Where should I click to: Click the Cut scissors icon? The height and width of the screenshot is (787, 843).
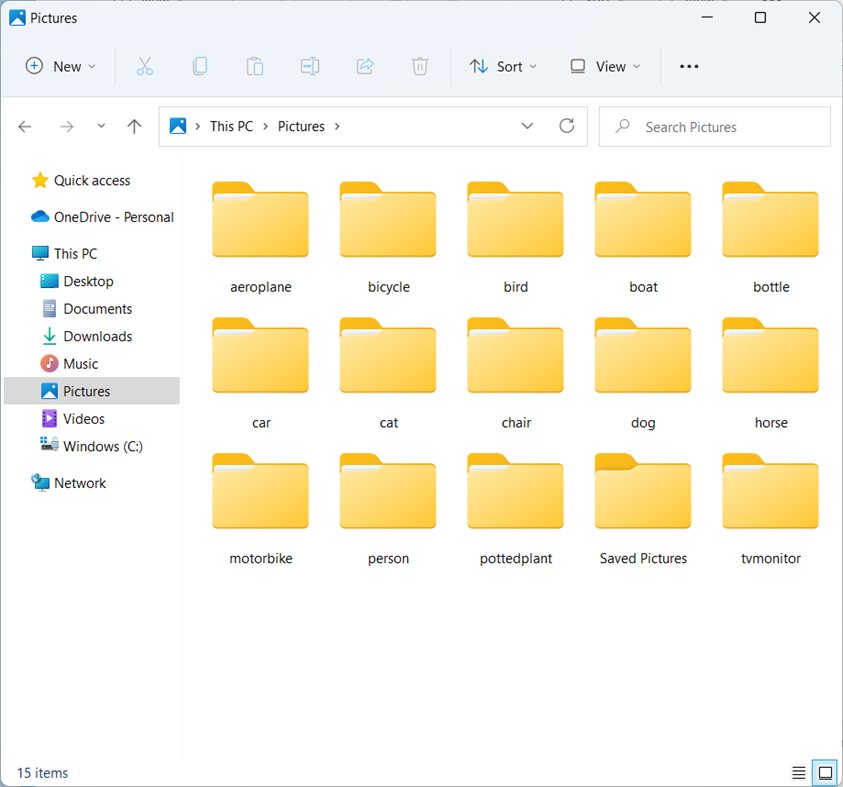(x=145, y=66)
